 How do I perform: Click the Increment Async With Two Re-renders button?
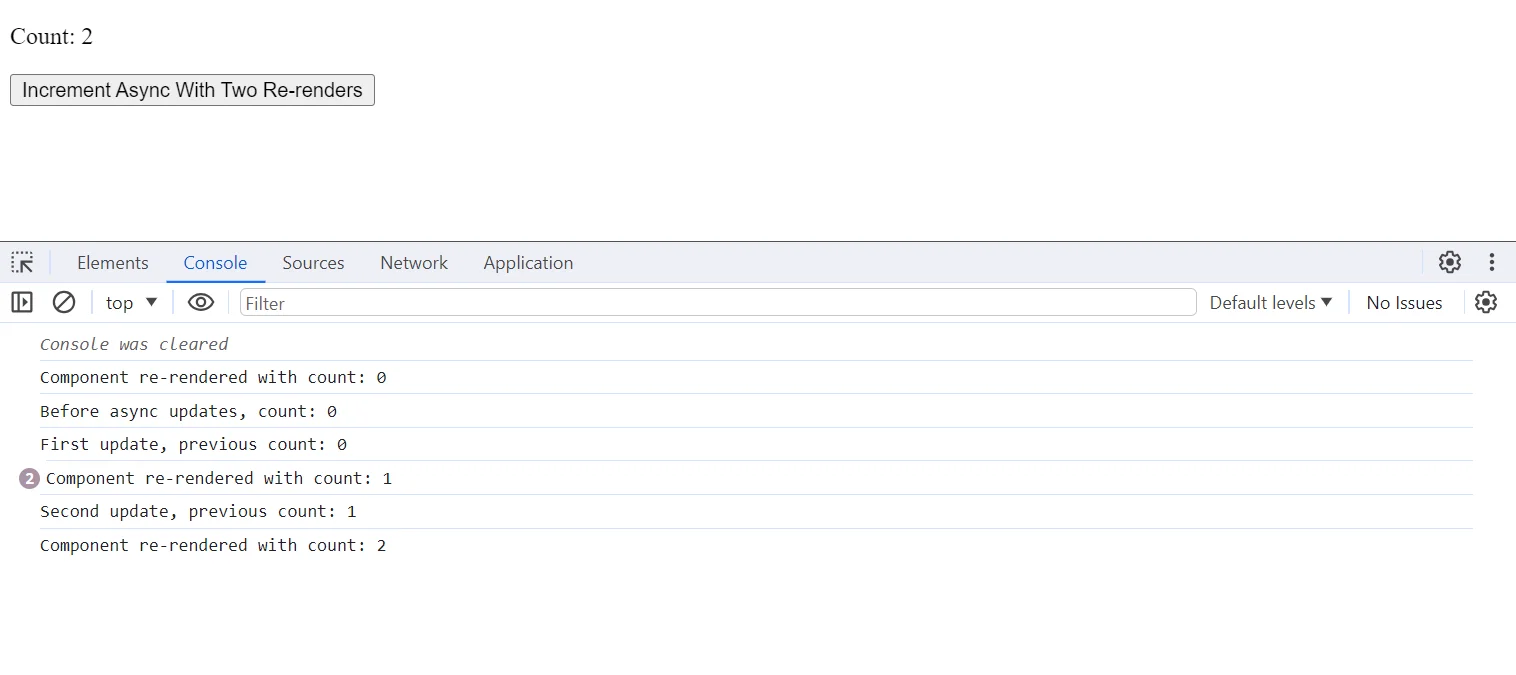(192, 90)
